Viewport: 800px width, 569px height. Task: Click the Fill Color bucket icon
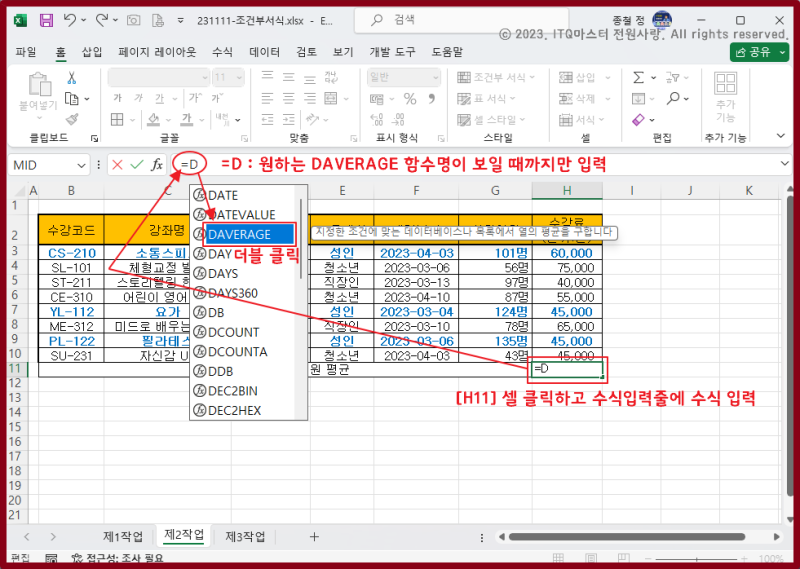click(x=153, y=119)
